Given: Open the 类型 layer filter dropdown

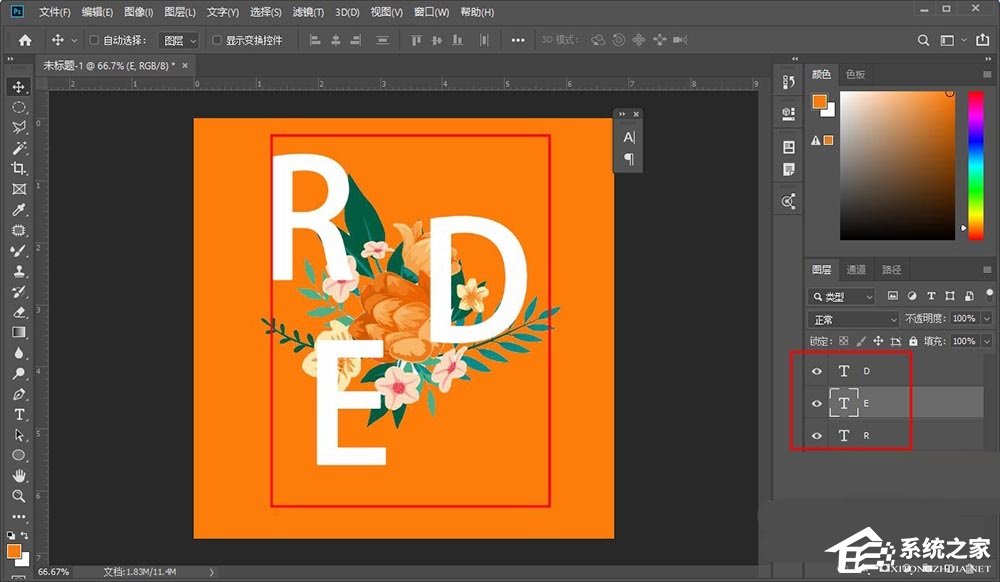Looking at the screenshot, I should pyautogui.click(x=841, y=296).
